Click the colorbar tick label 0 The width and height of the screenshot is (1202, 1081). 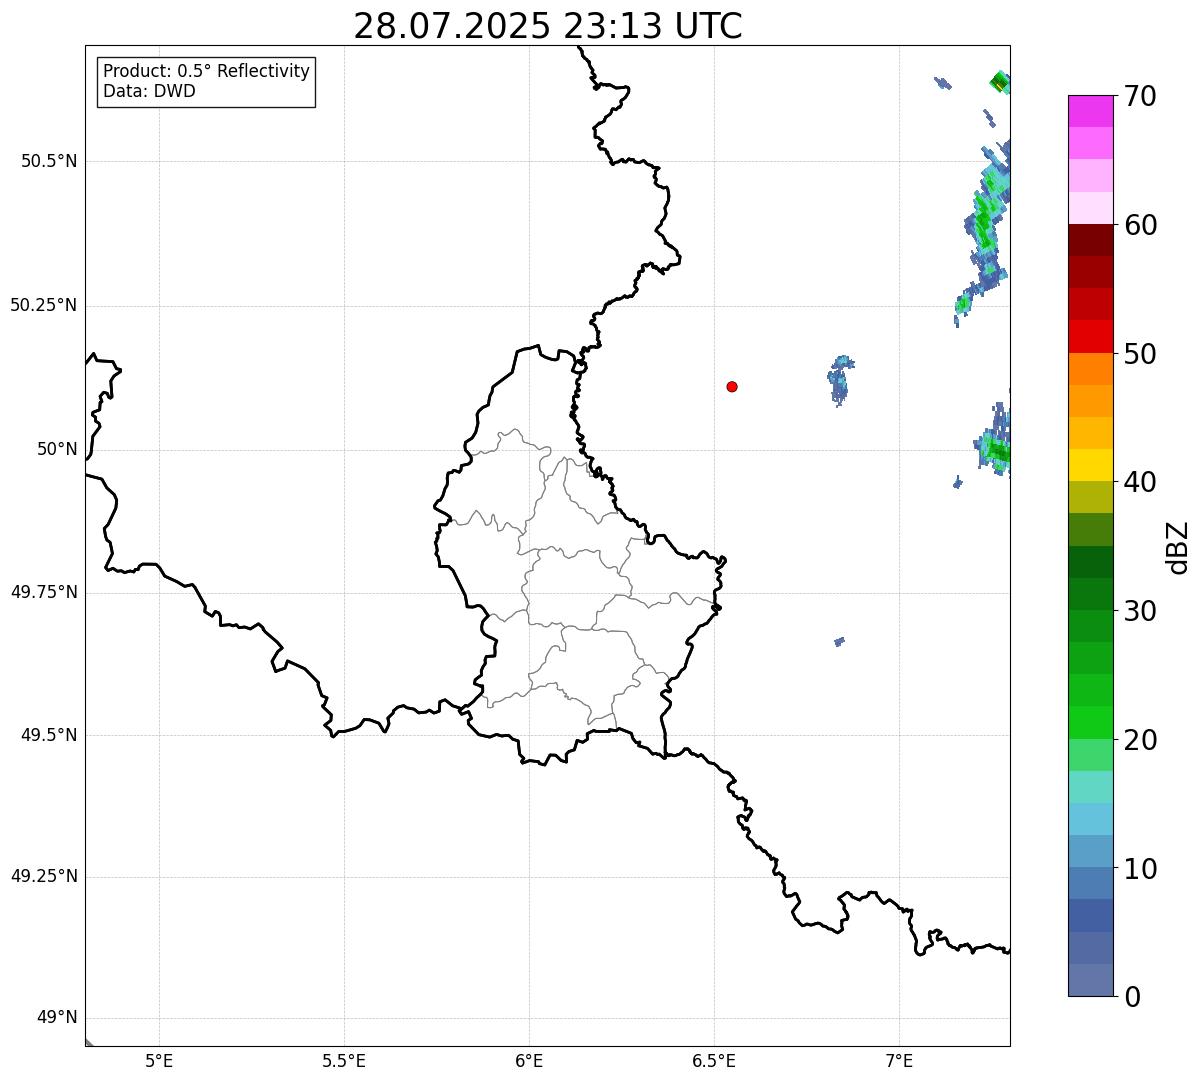(1132, 997)
